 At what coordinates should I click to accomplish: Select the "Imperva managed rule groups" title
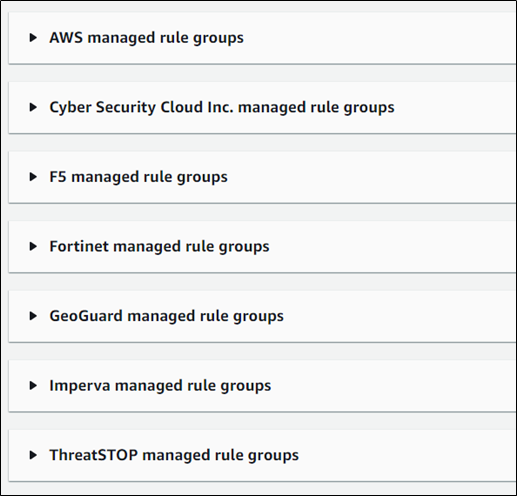click(x=160, y=386)
